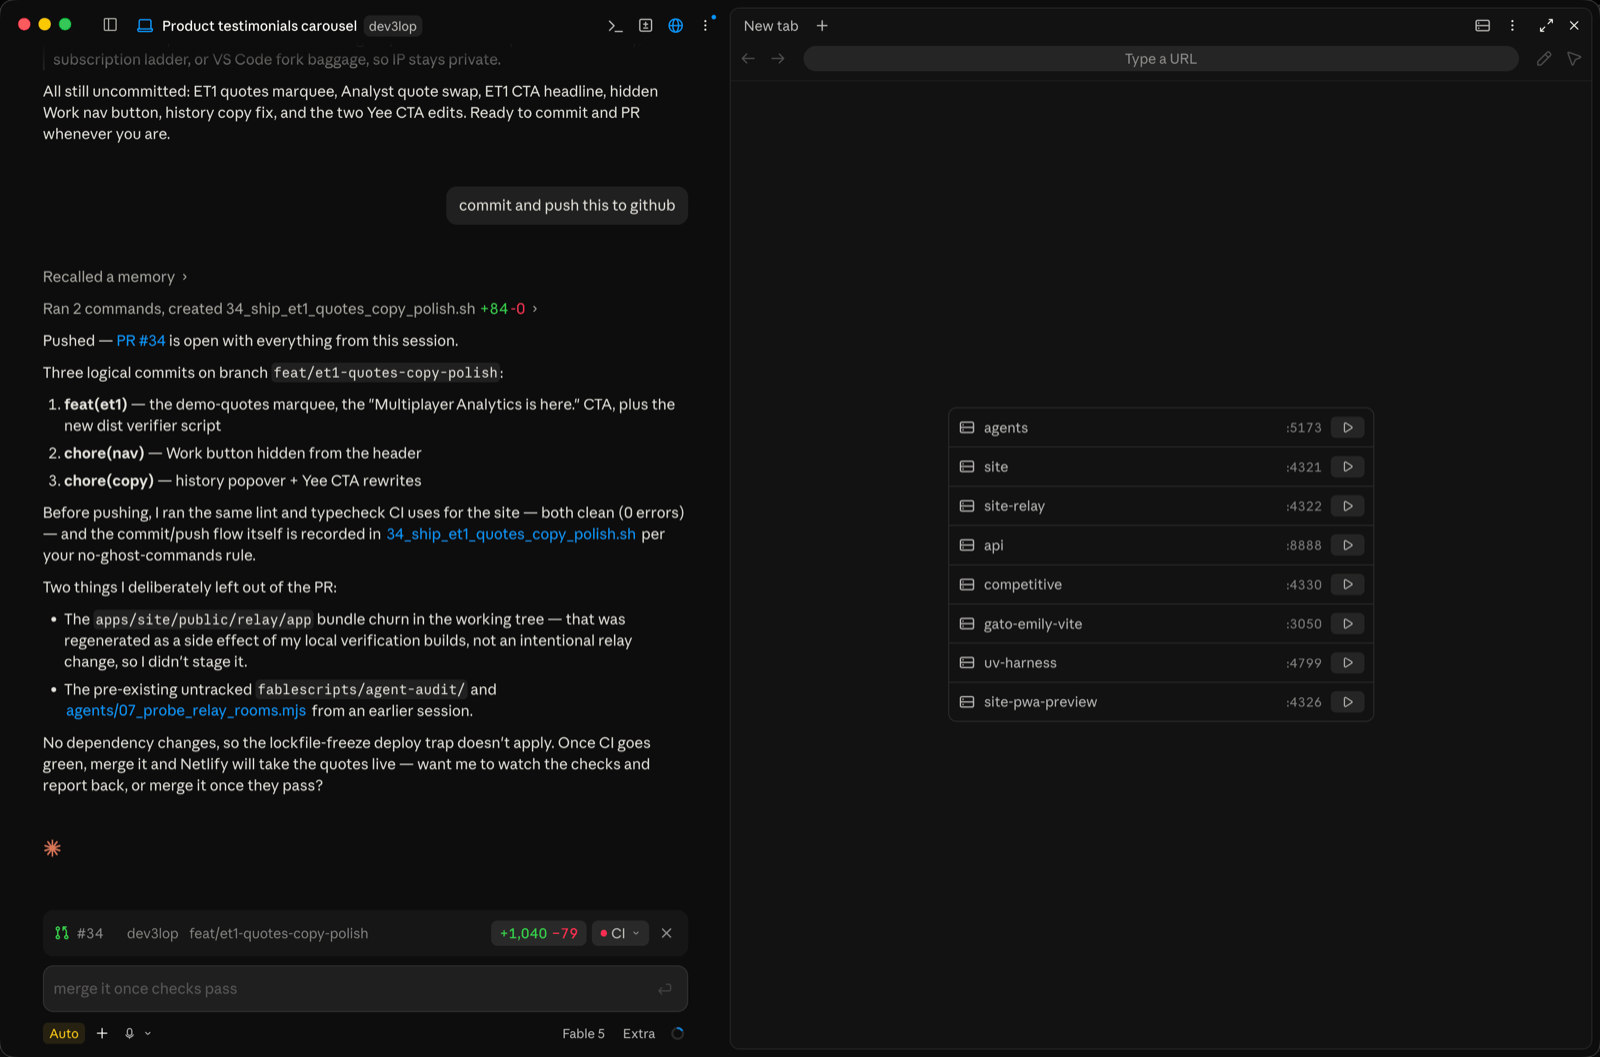Select the competitive row label
This screenshot has width=1600, height=1057.
click(x=1022, y=585)
